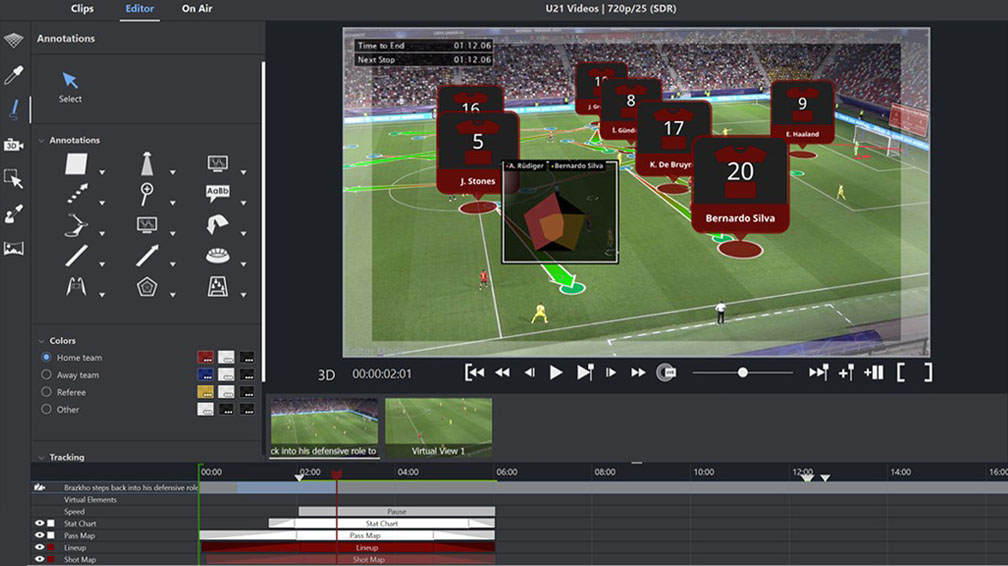
Task: Open the Virtual View 1 thumbnail
Action: click(x=438, y=428)
